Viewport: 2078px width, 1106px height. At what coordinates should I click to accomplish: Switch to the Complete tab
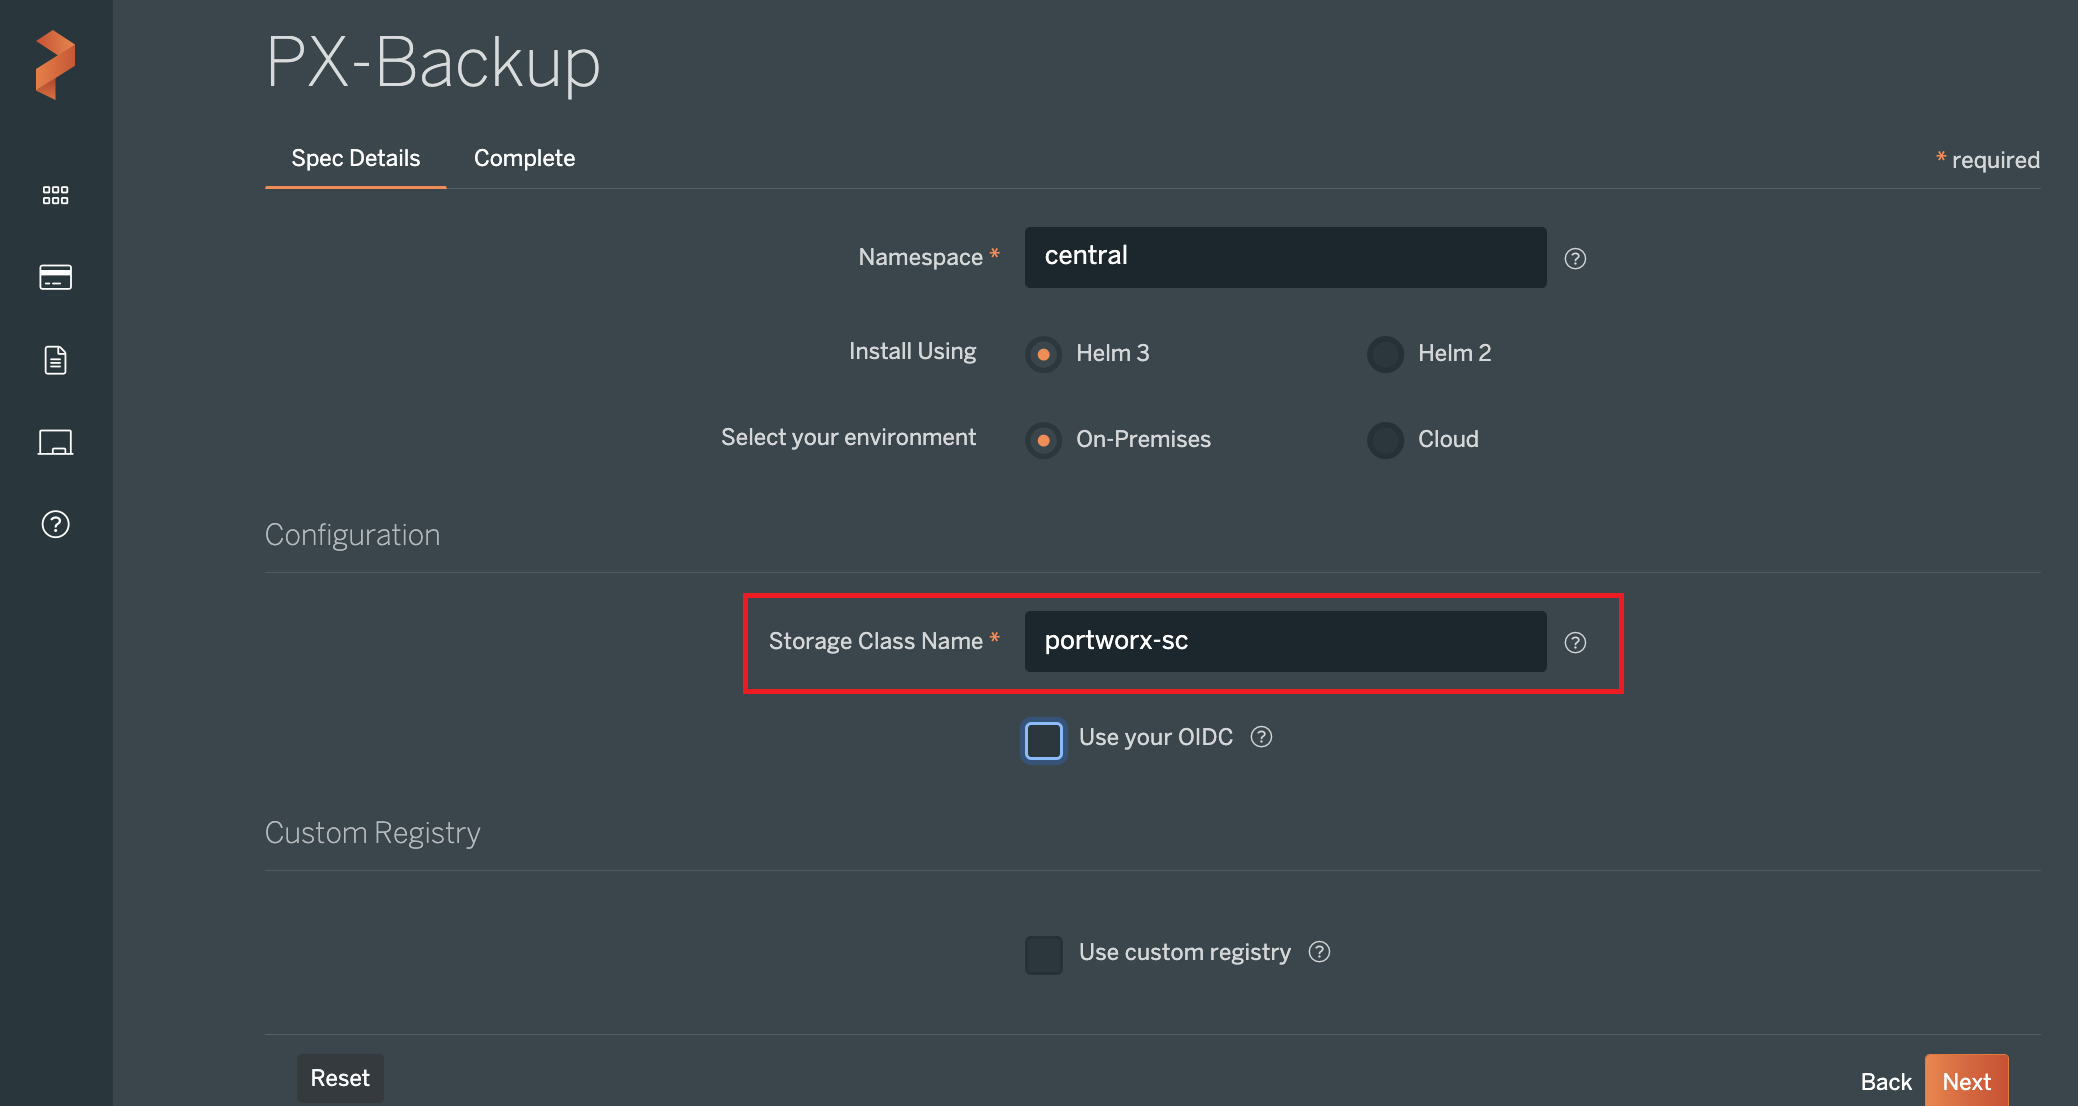tap(524, 158)
